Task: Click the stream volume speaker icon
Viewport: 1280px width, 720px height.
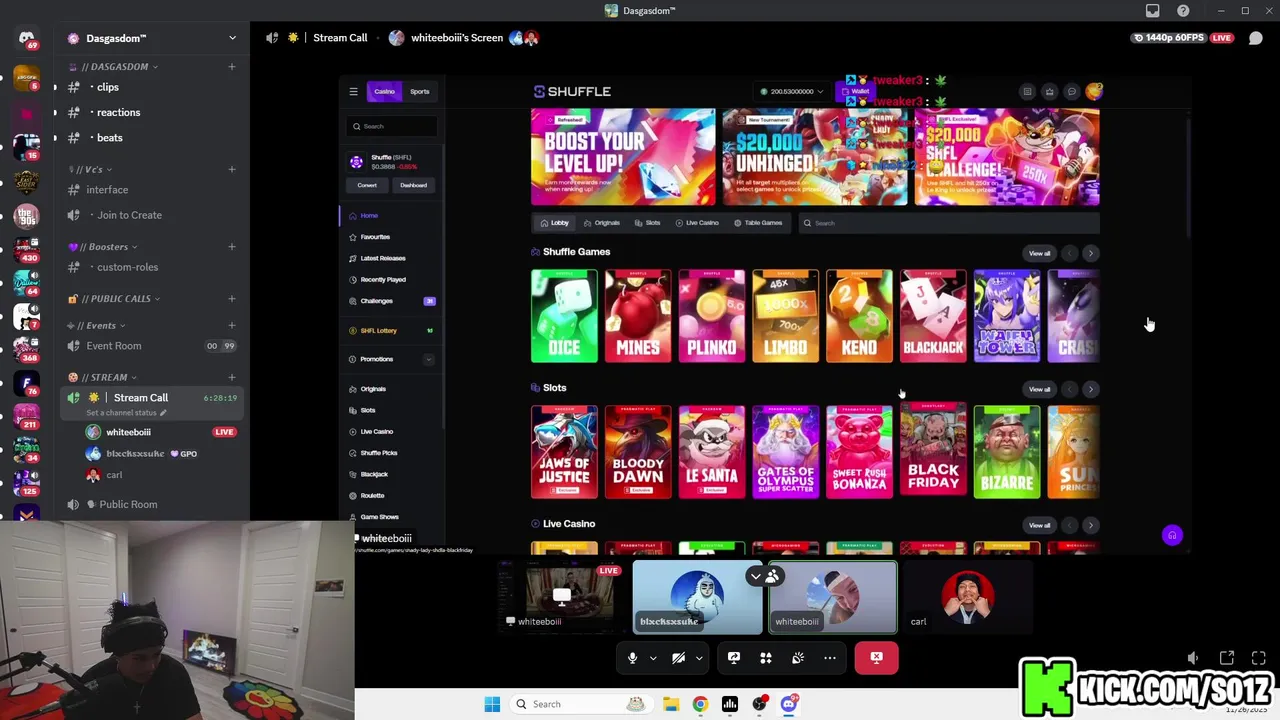Action: pos(1193,658)
